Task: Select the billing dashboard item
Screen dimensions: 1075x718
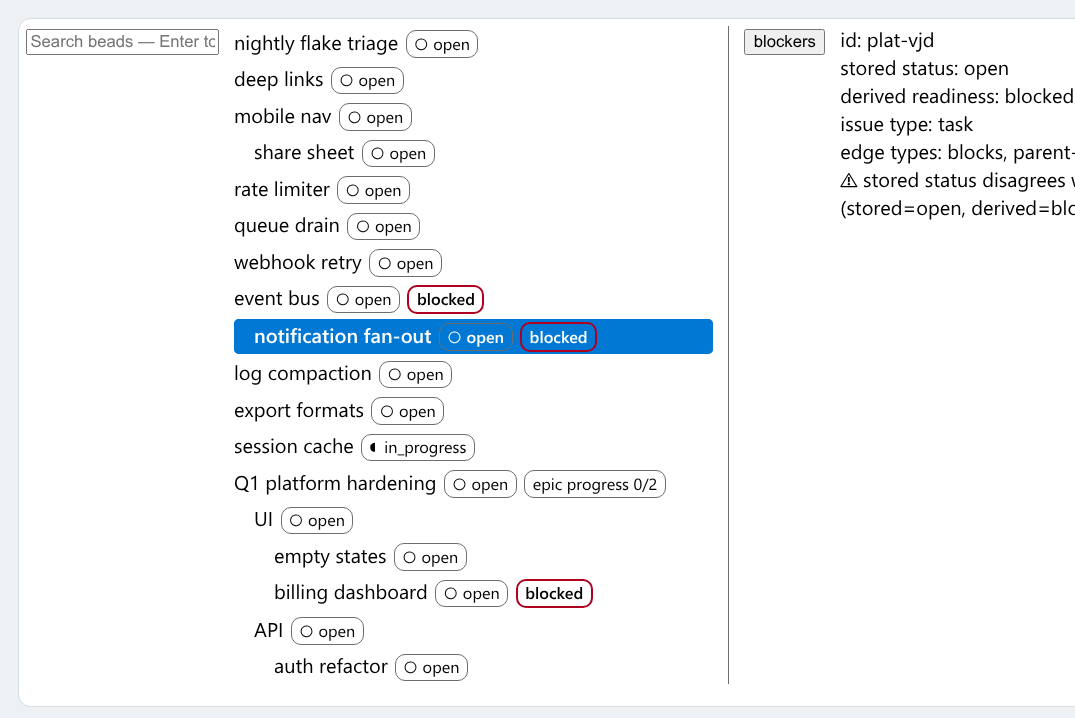Action: [x=473, y=594]
